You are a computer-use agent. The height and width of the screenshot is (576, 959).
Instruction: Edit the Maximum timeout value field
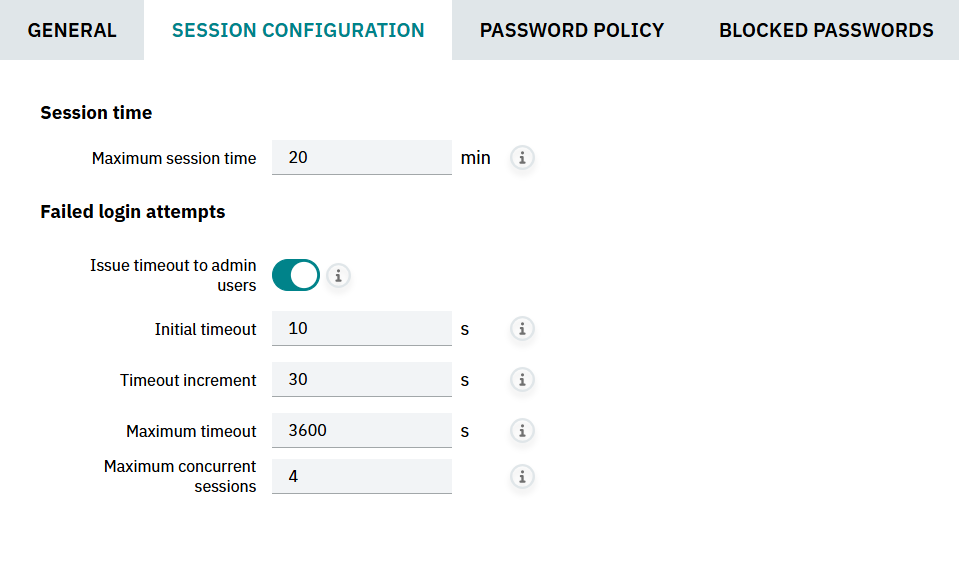coord(361,431)
